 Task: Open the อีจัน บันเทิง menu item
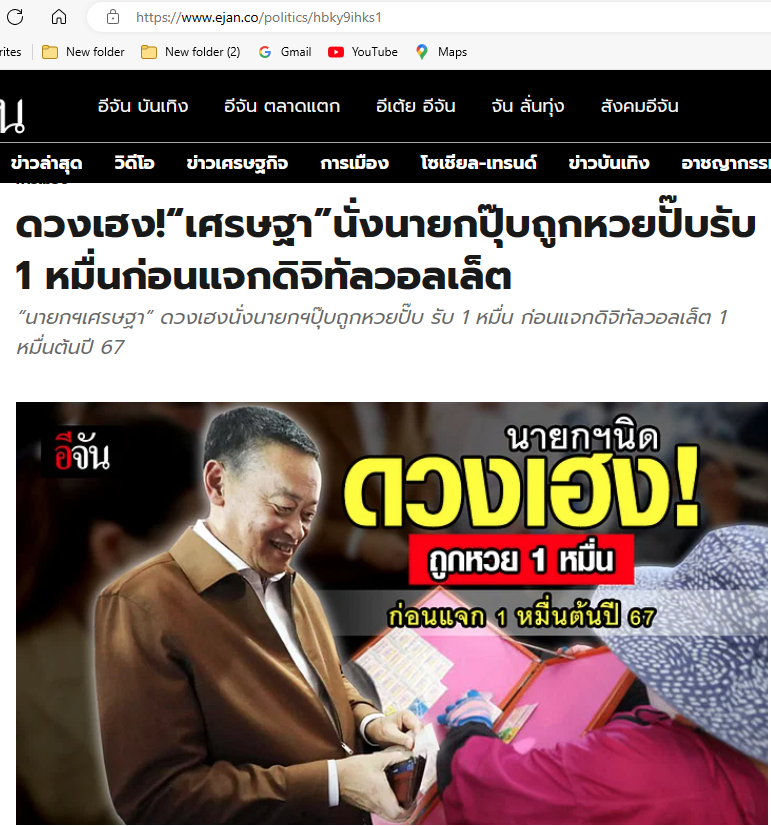click(x=143, y=106)
